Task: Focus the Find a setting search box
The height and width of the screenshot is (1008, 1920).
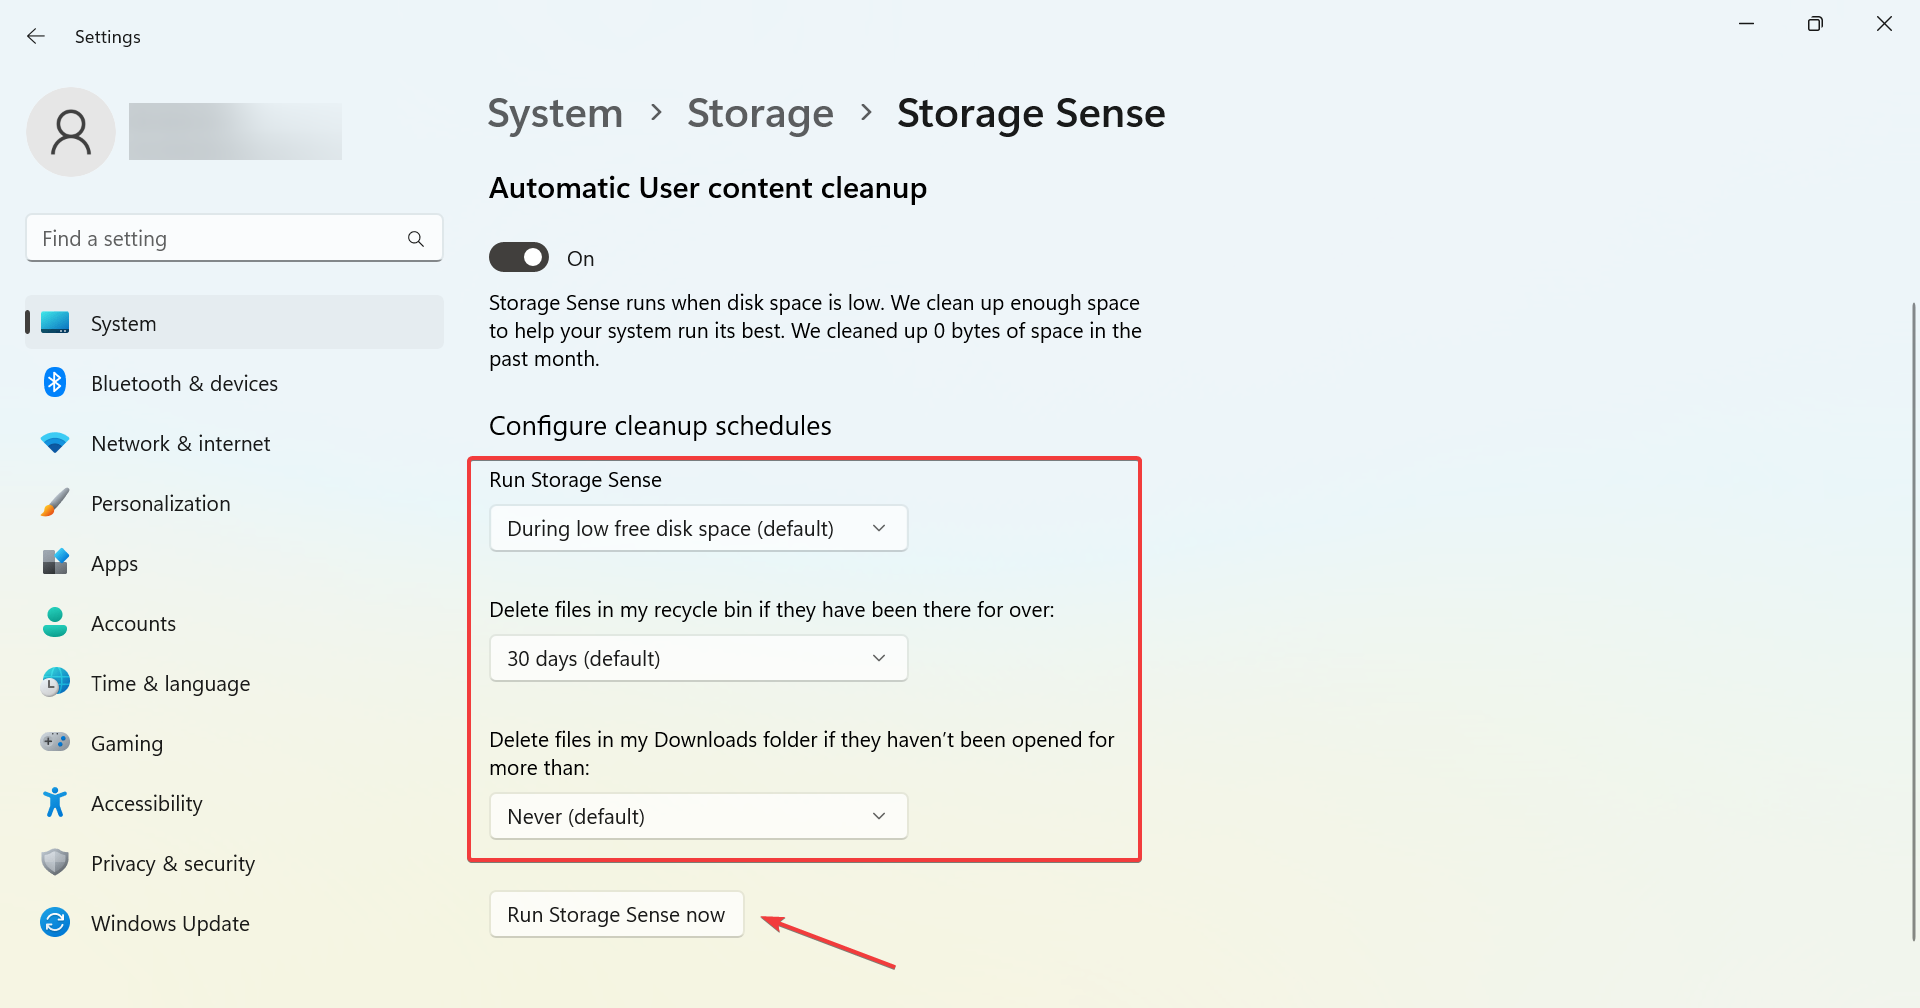Action: coord(220,239)
